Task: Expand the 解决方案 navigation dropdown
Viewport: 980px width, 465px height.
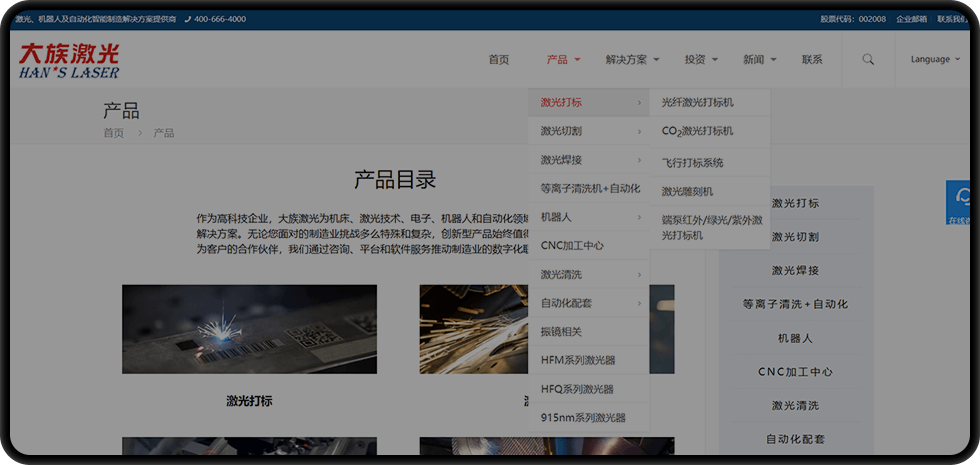Action: click(632, 60)
